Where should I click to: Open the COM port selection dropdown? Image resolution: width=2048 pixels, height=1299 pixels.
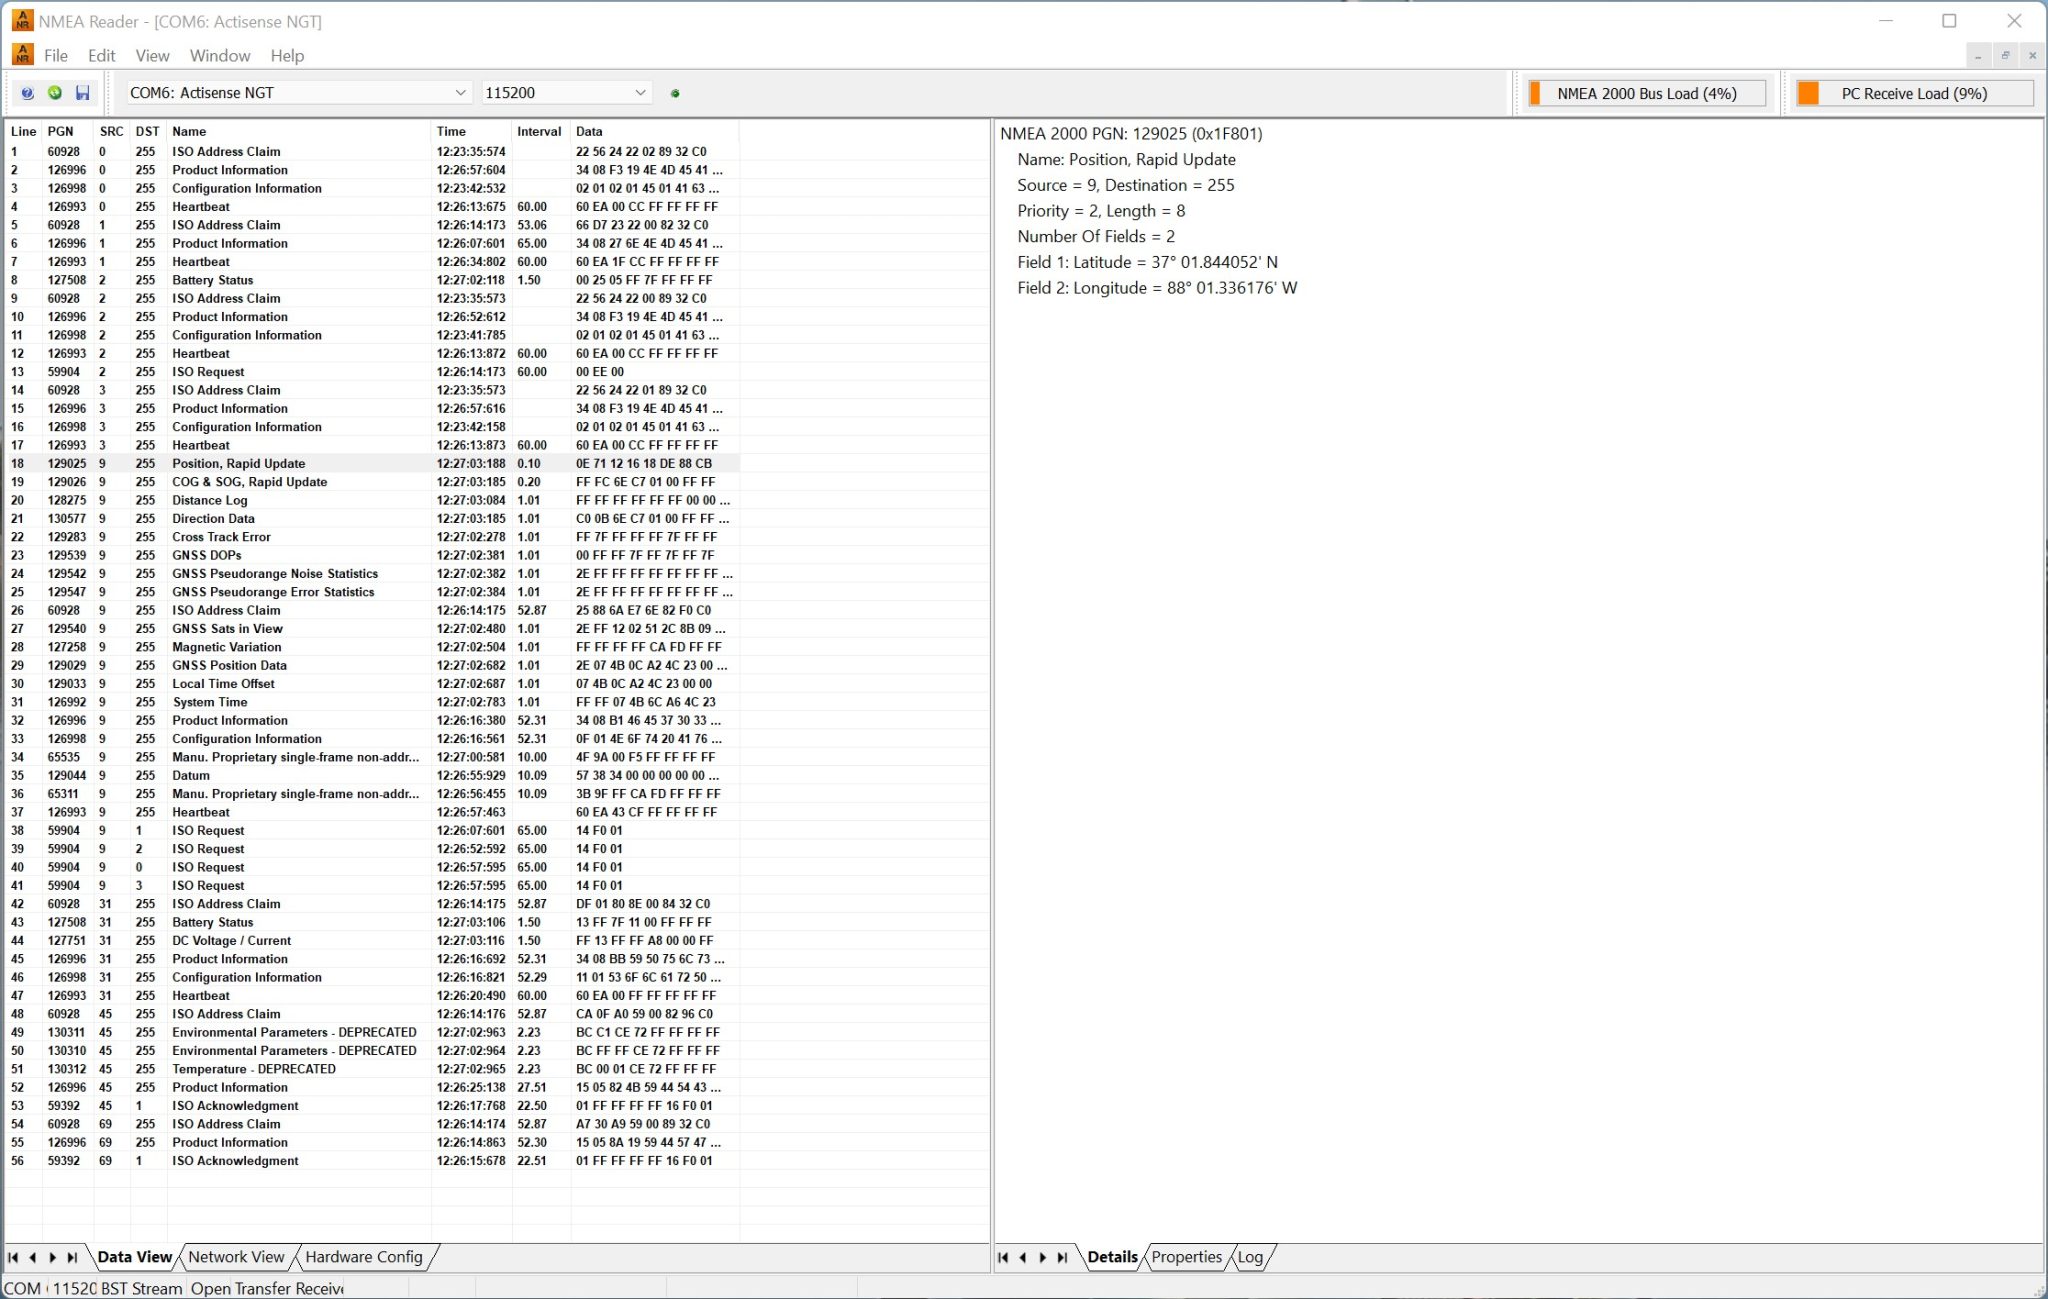(461, 92)
